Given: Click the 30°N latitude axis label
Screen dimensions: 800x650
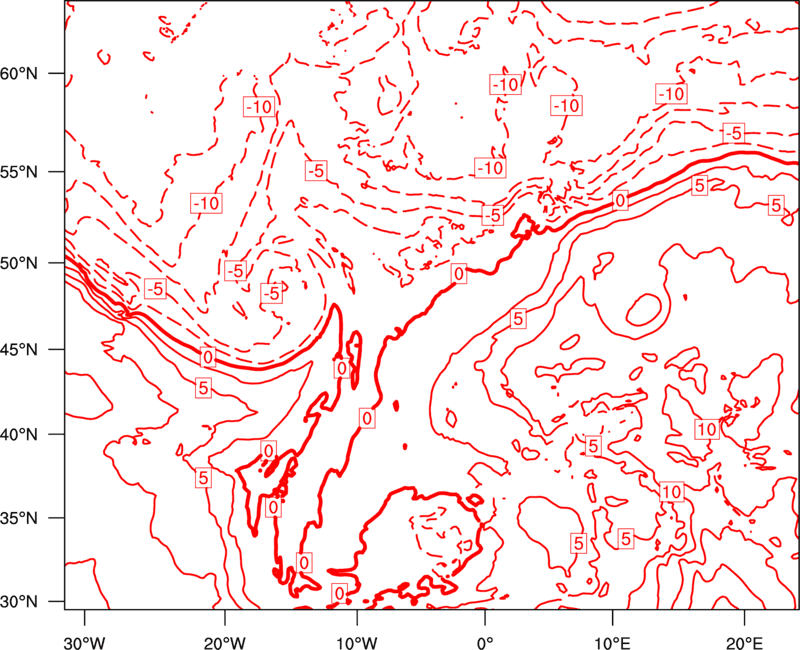Looking at the screenshot, I should tap(19, 602).
